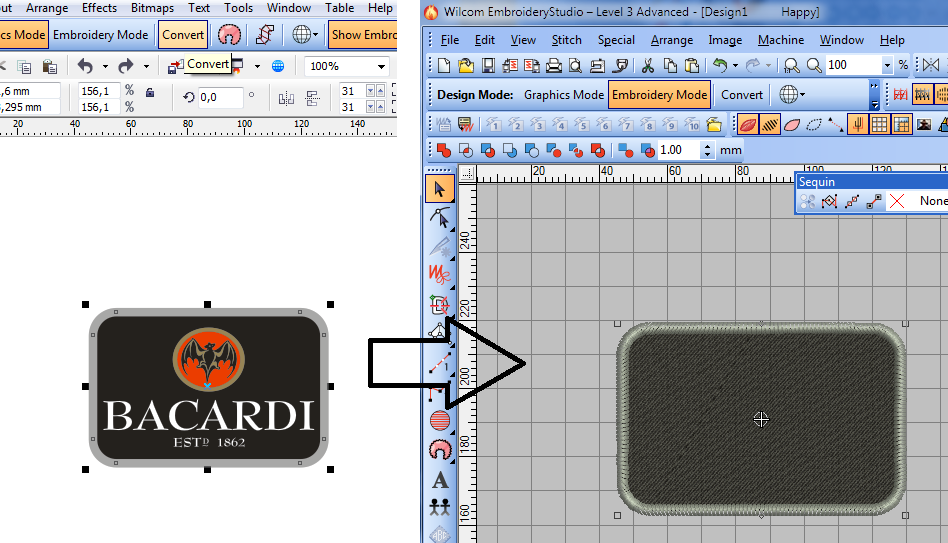Toggle show stitches striped icon
Image resolution: width=948 pixels, height=543 pixels.
click(770, 125)
